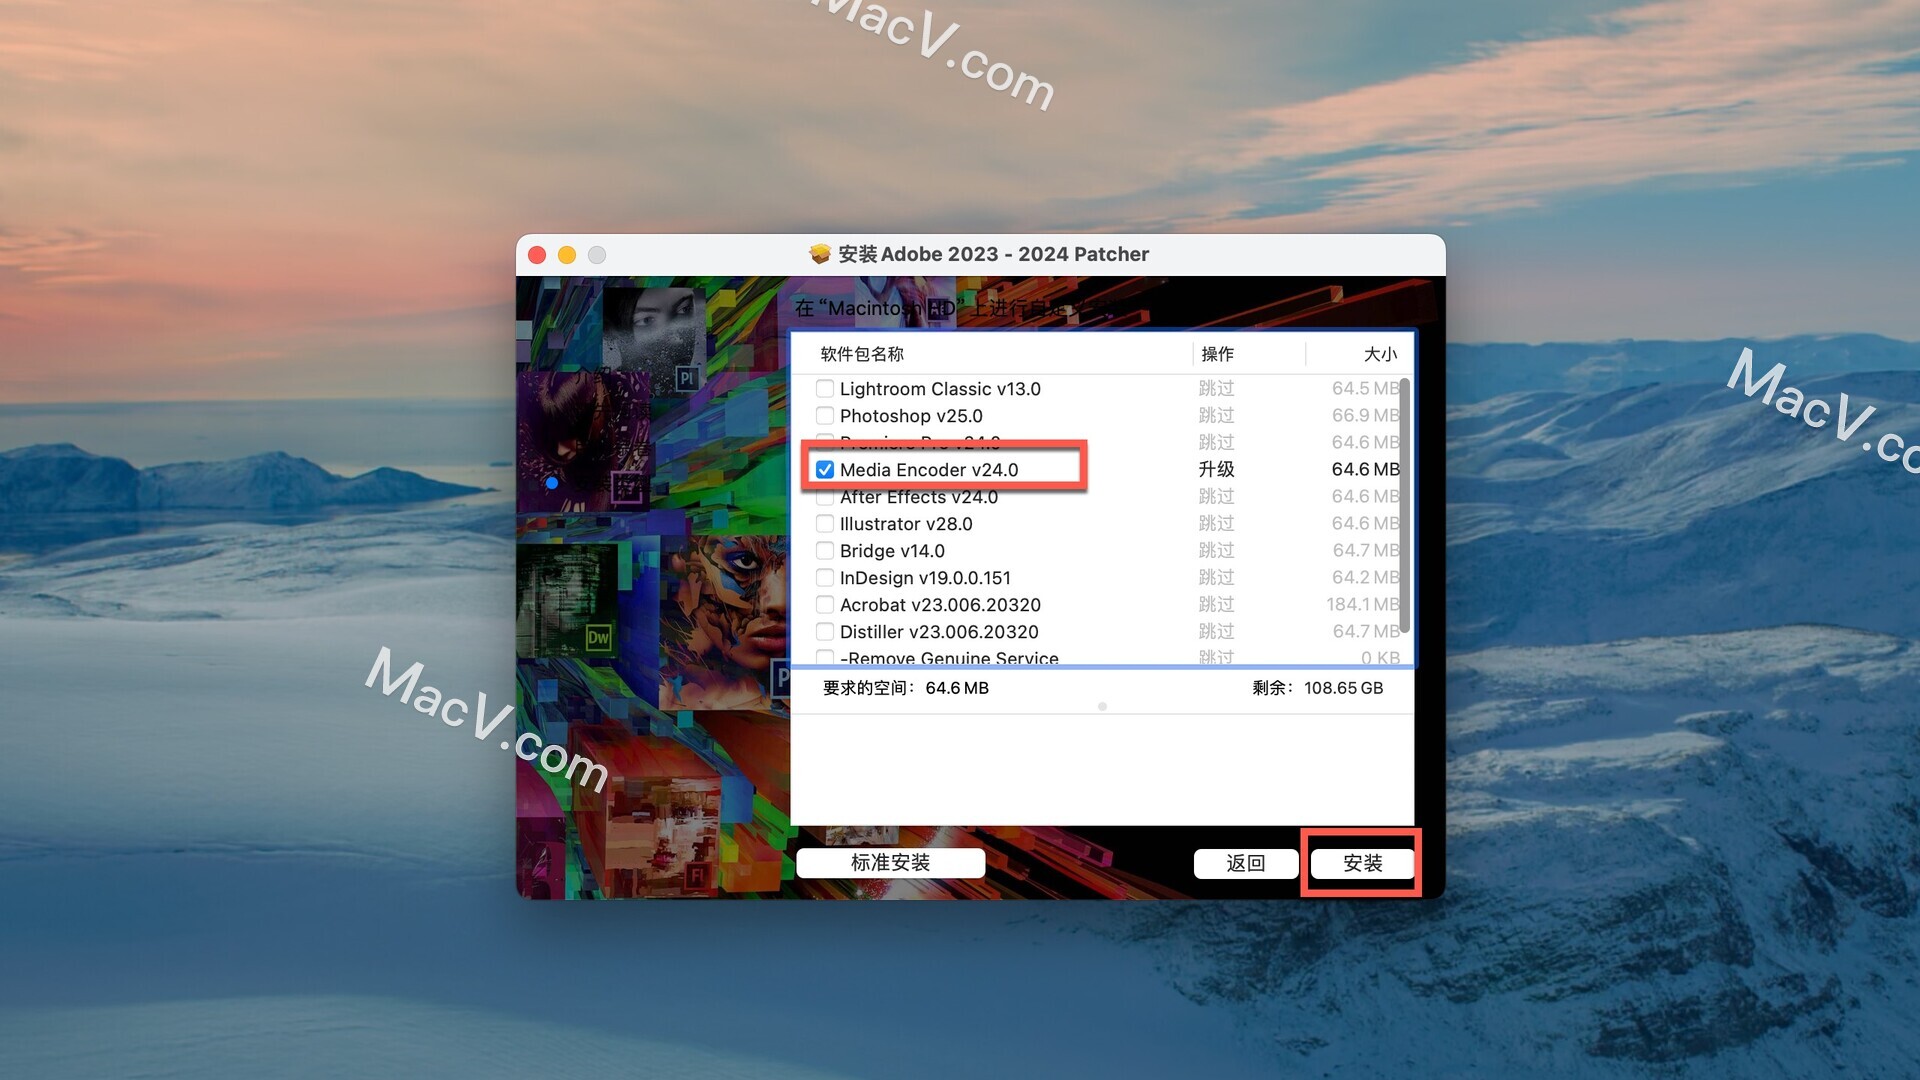Screen dimensions: 1920x1080
Task: Click the 操作 column header
Action: click(1217, 354)
